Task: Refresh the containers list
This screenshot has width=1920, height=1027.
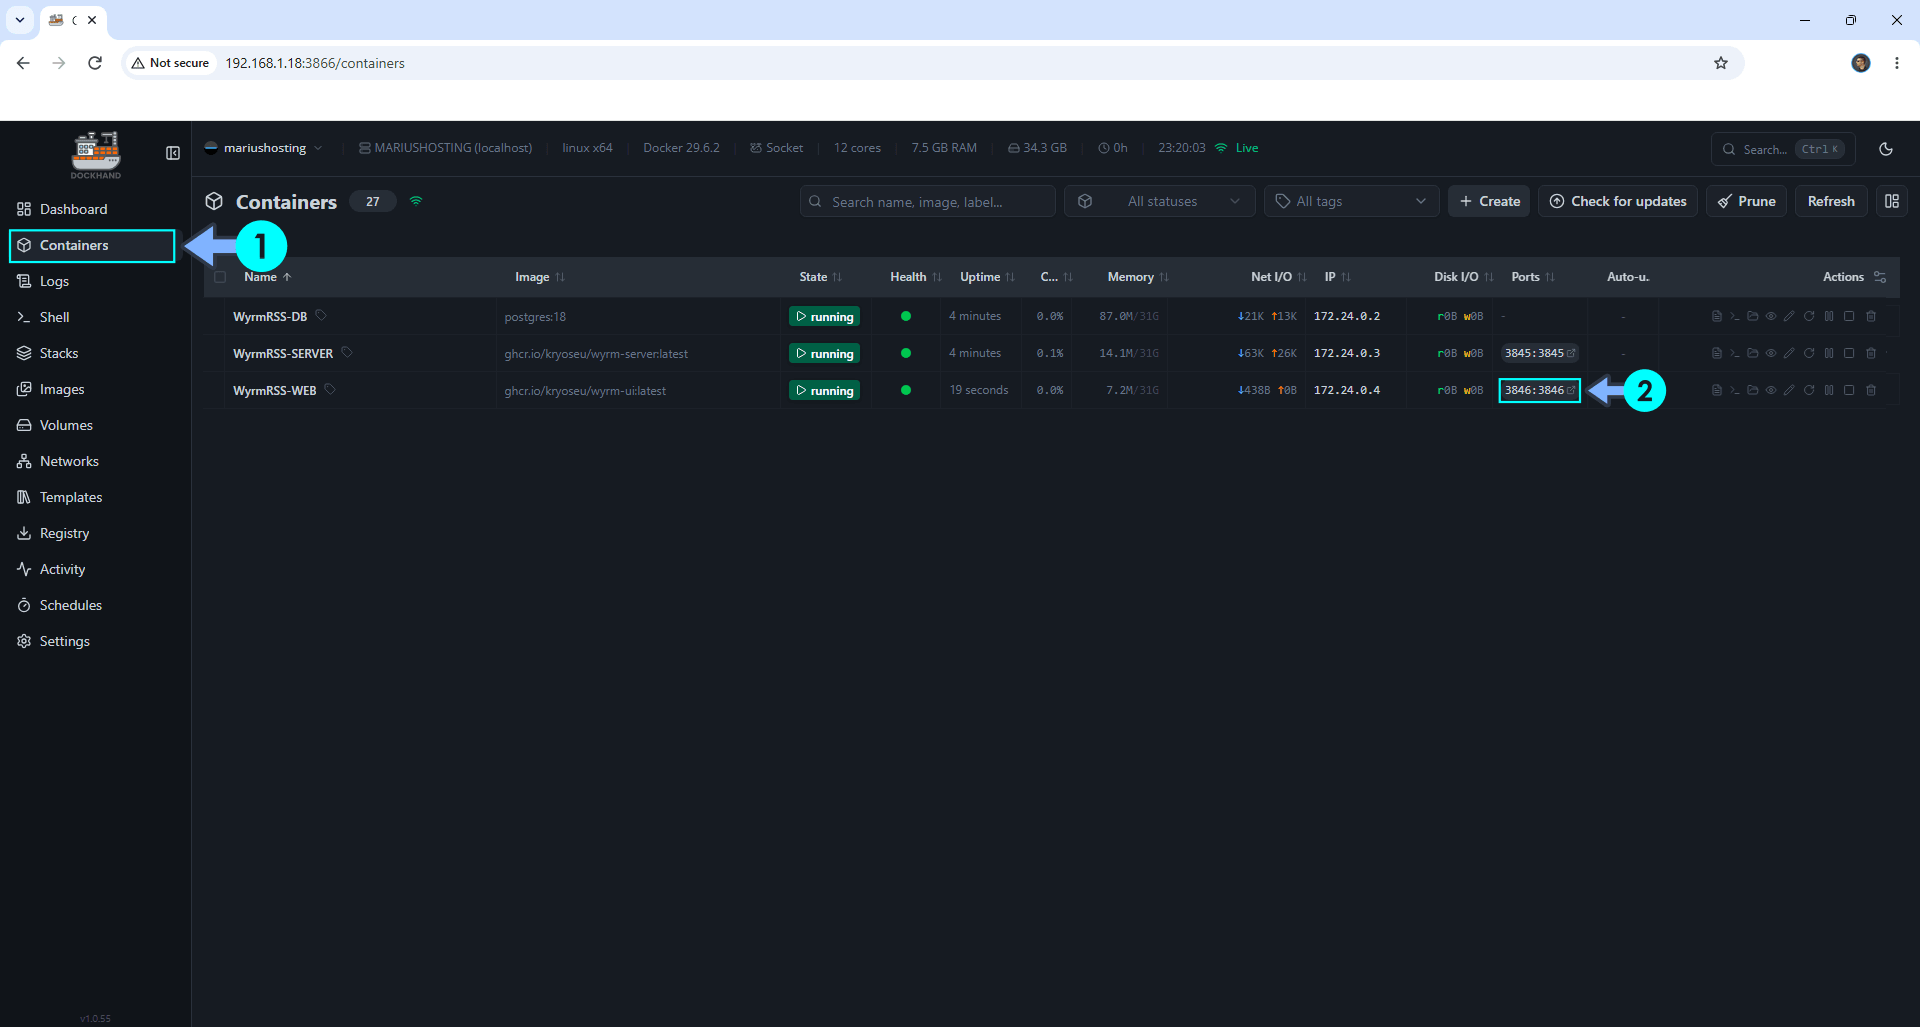Action: pyautogui.click(x=1831, y=201)
